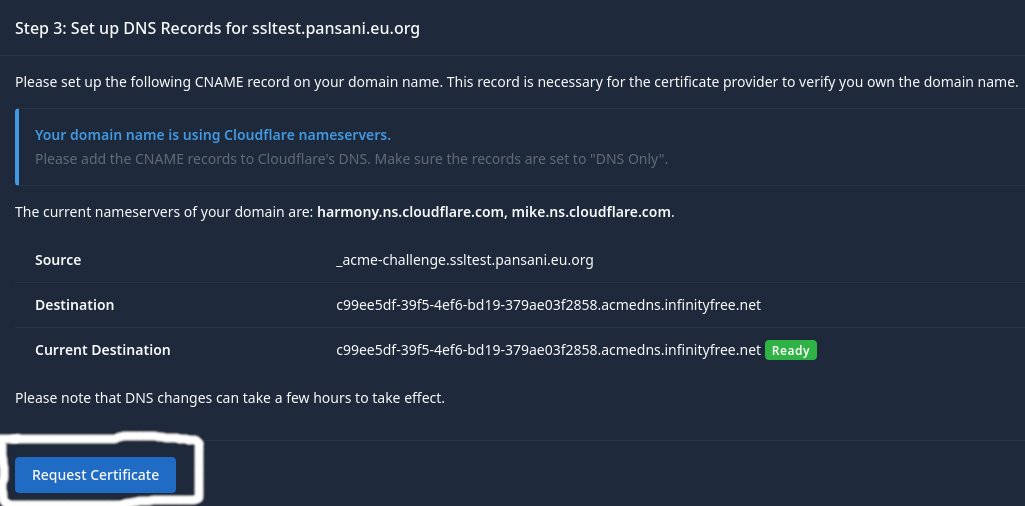Click the Request Certificate button
The image size is (1025, 506).
[x=95, y=475]
